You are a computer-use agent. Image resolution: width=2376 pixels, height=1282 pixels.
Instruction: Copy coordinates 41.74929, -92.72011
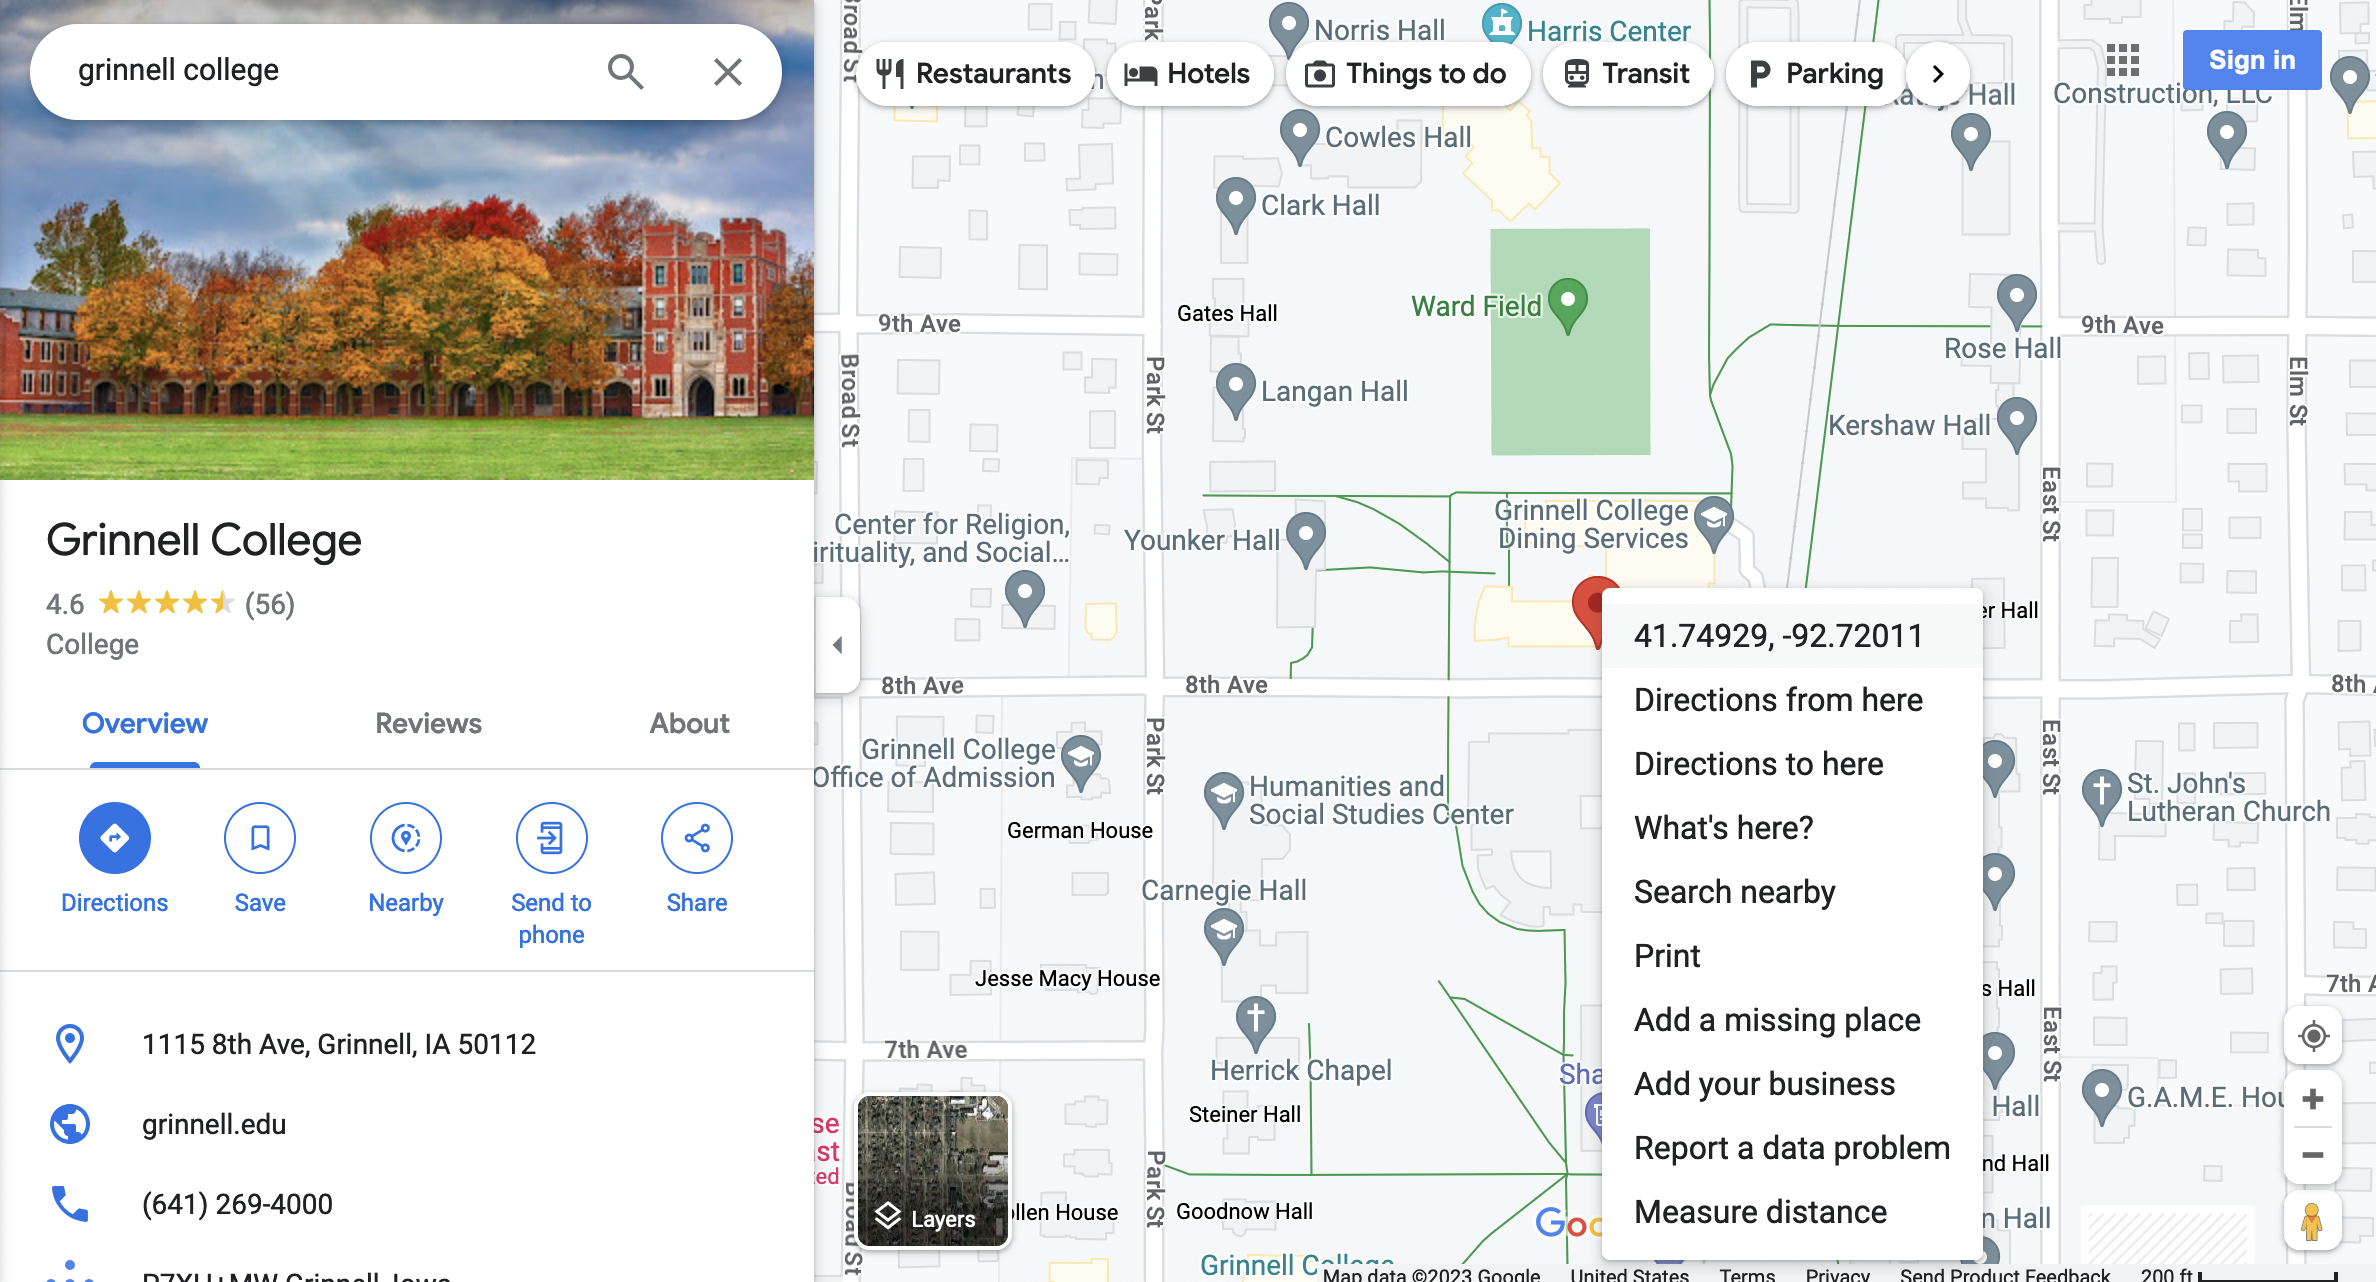click(1791, 636)
